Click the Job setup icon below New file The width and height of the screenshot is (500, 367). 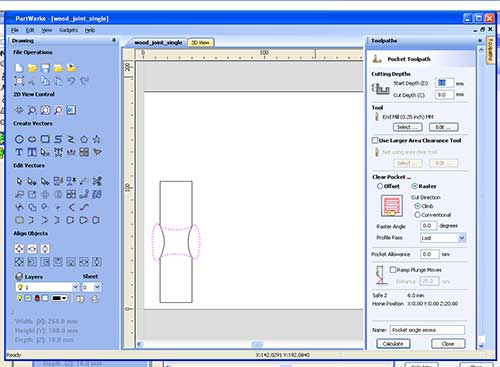(19, 81)
